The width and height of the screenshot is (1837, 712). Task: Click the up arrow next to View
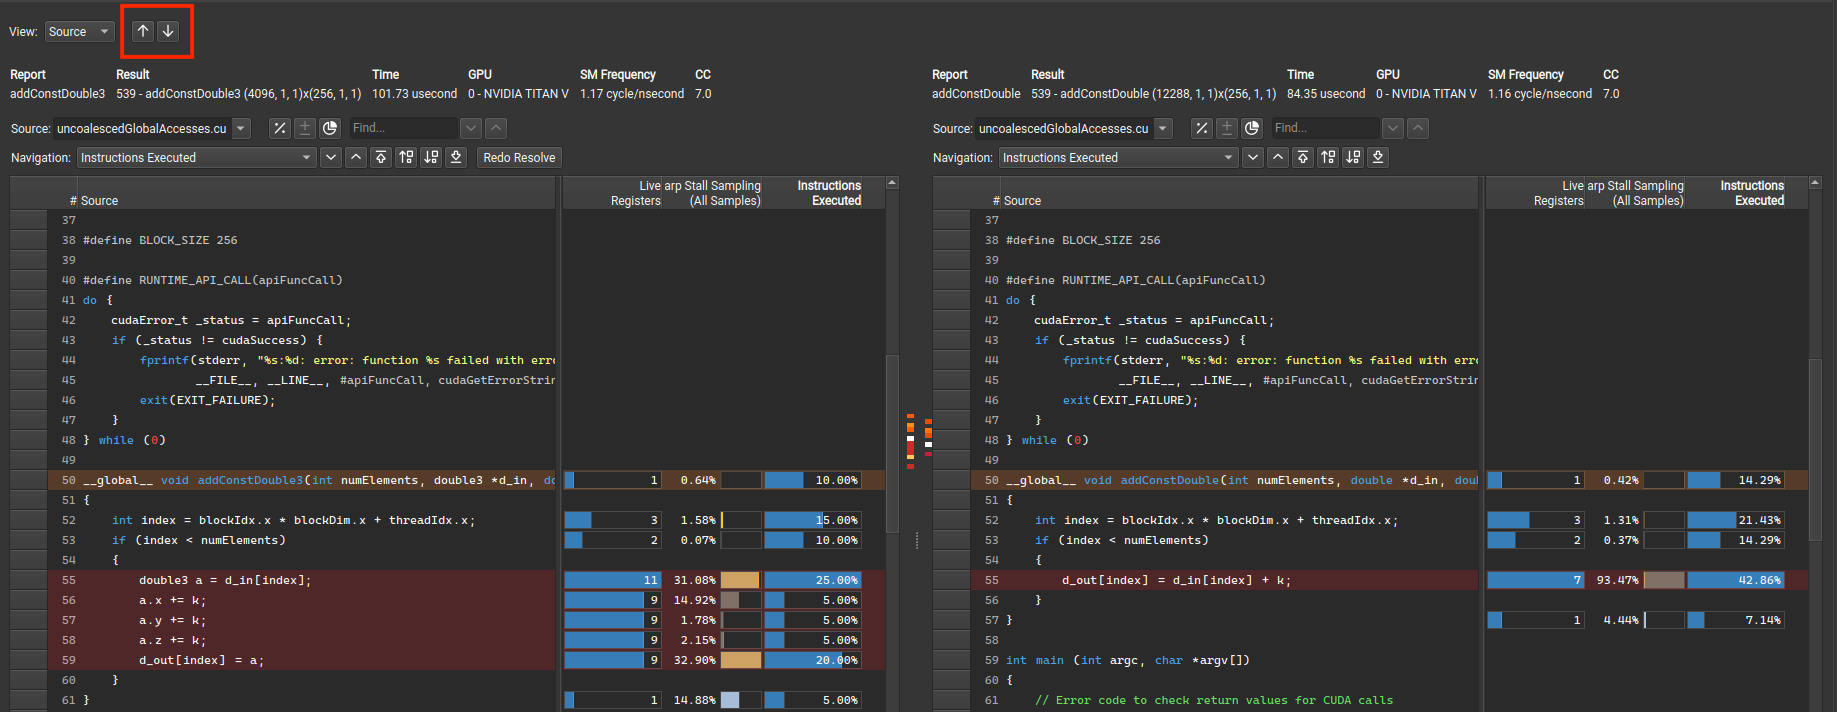(143, 31)
